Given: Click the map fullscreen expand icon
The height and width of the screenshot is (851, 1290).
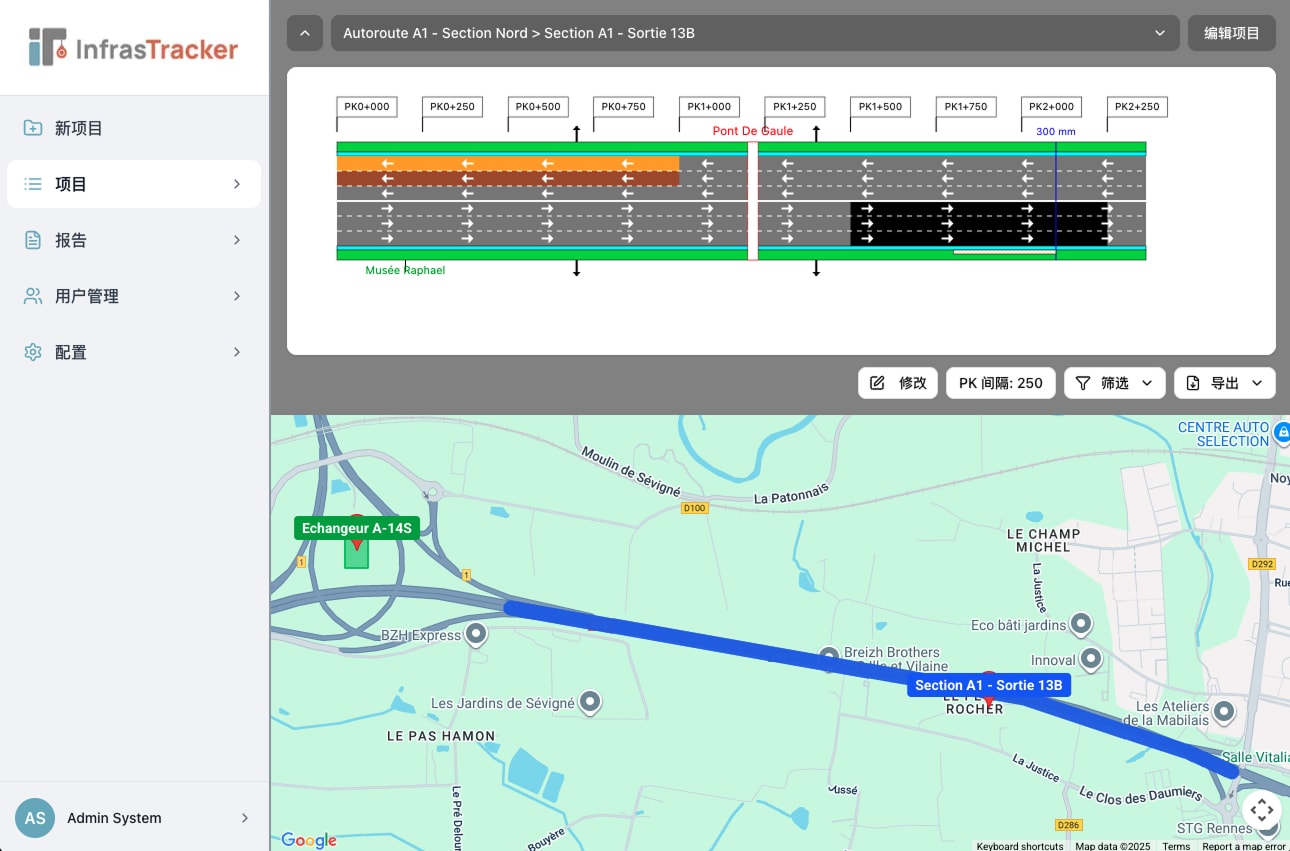Looking at the screenshot, I should (x=1261, y=811).
